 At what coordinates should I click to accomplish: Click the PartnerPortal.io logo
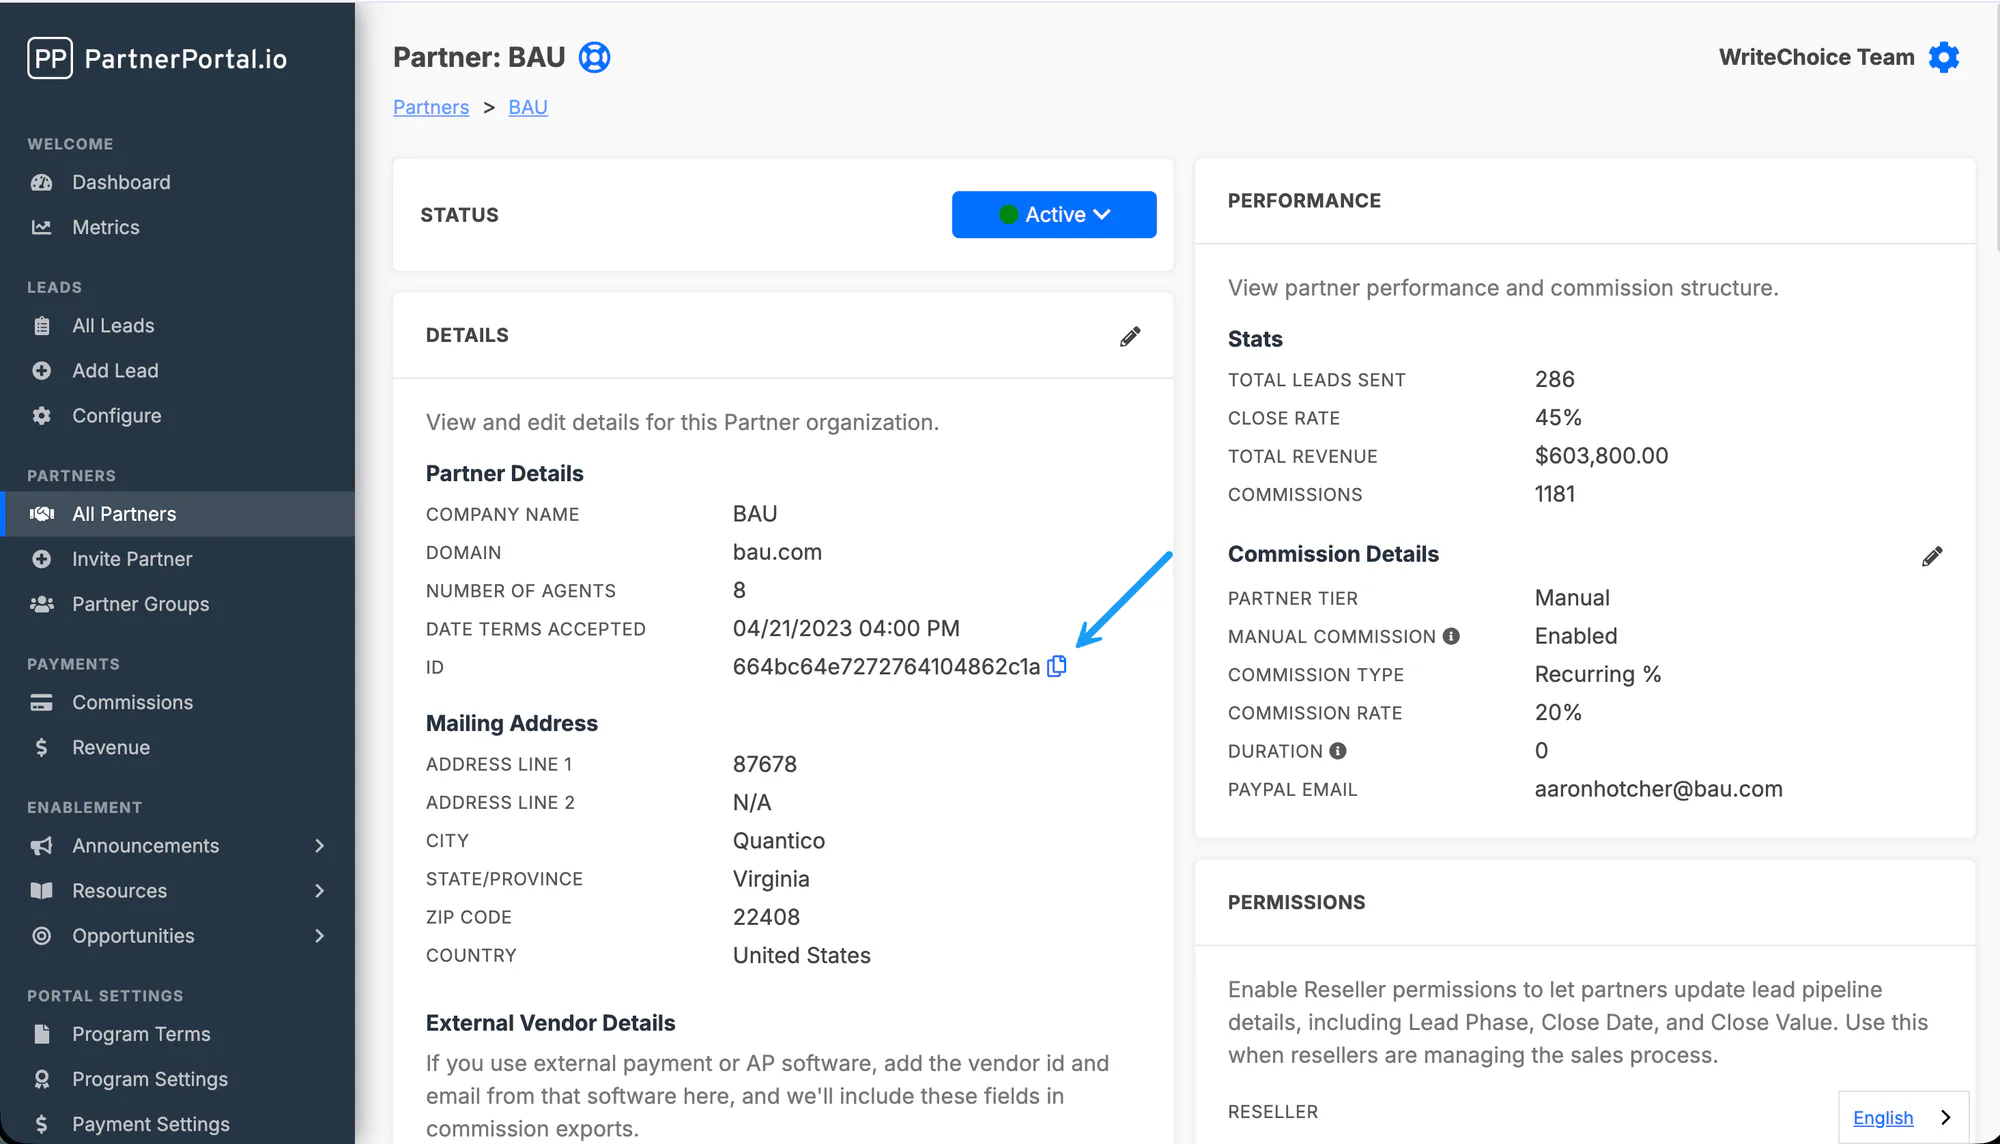pos(157,59)
